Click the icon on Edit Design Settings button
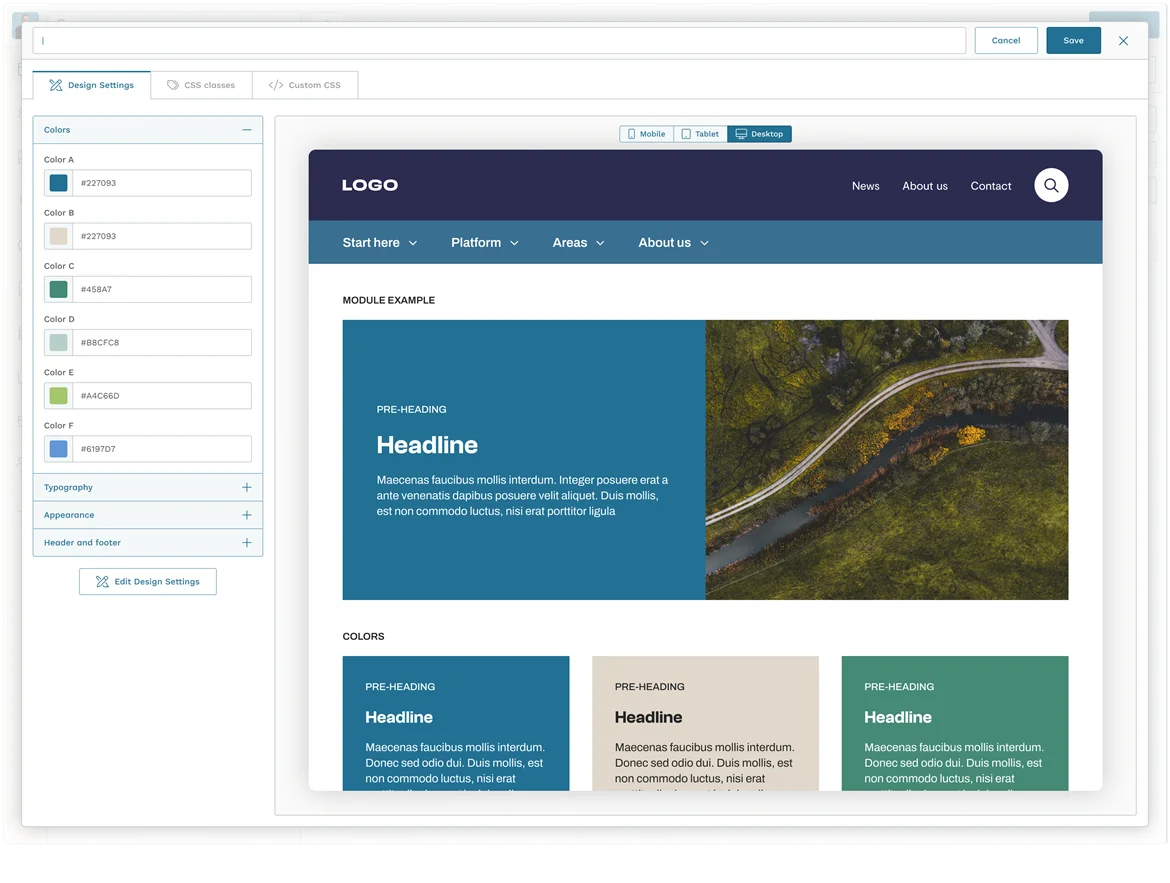The image size is (1170, 883). click(102, 581)
